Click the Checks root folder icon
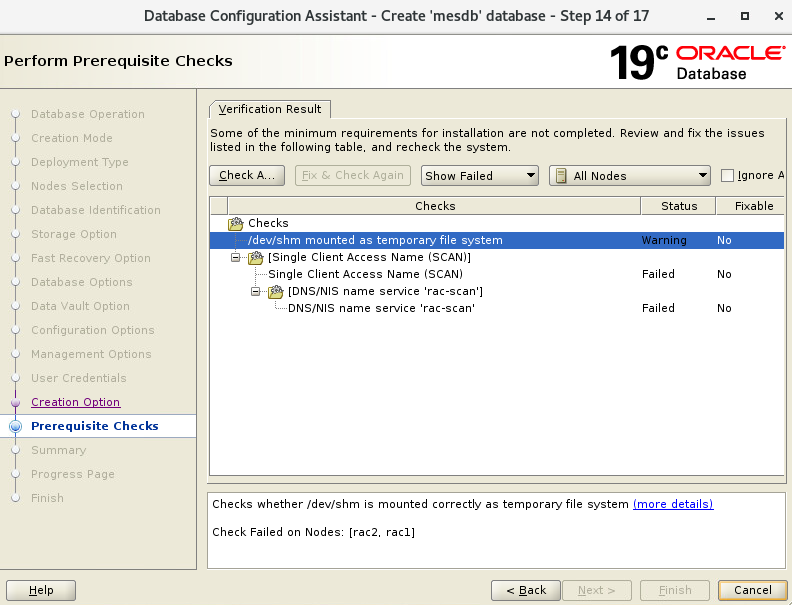The height and width of the screenshot is (605, 792). [236, 224]
